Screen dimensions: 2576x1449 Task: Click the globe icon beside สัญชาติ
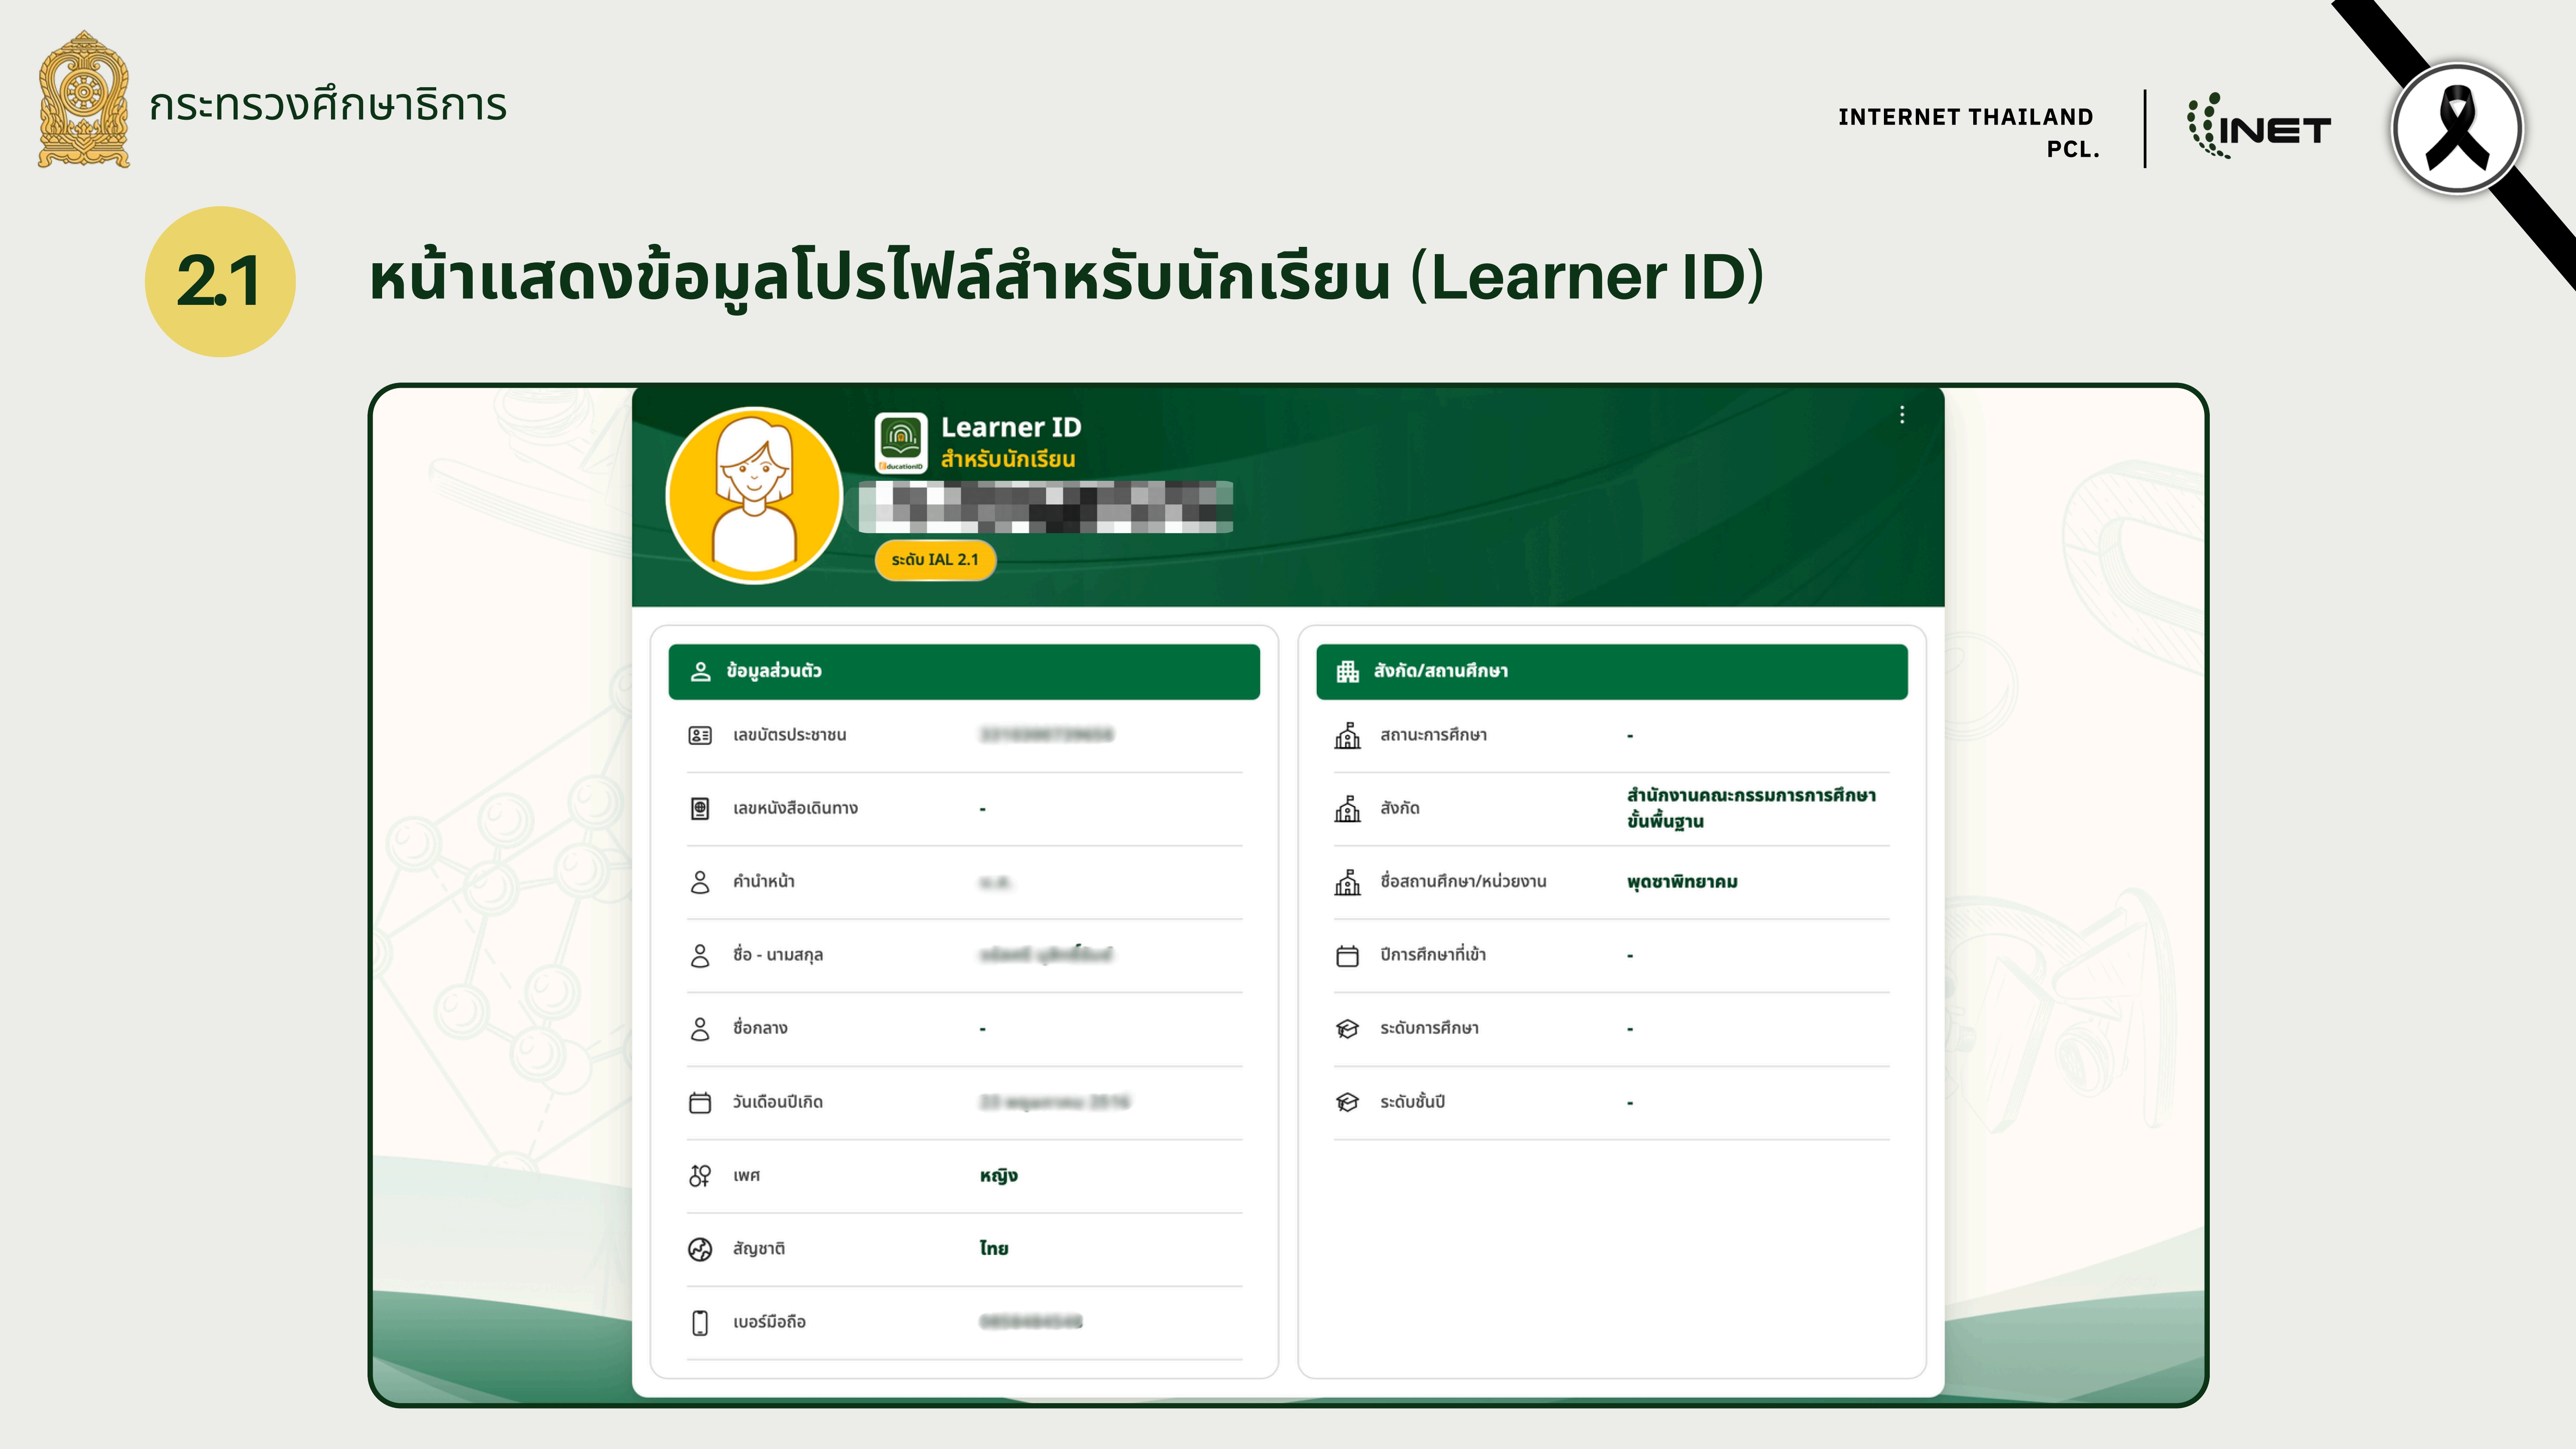[700, 1249]
